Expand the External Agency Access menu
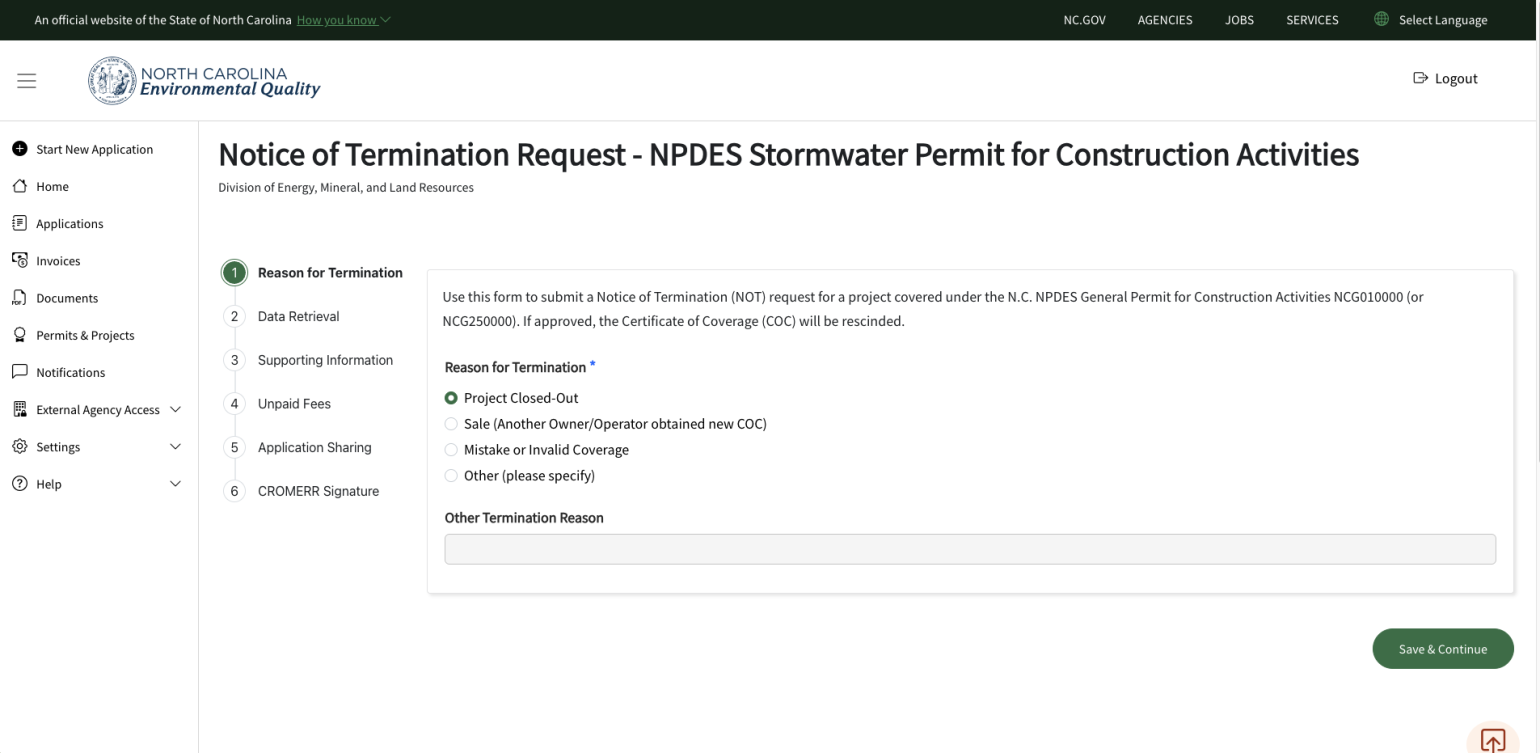 tap(97, 409)
